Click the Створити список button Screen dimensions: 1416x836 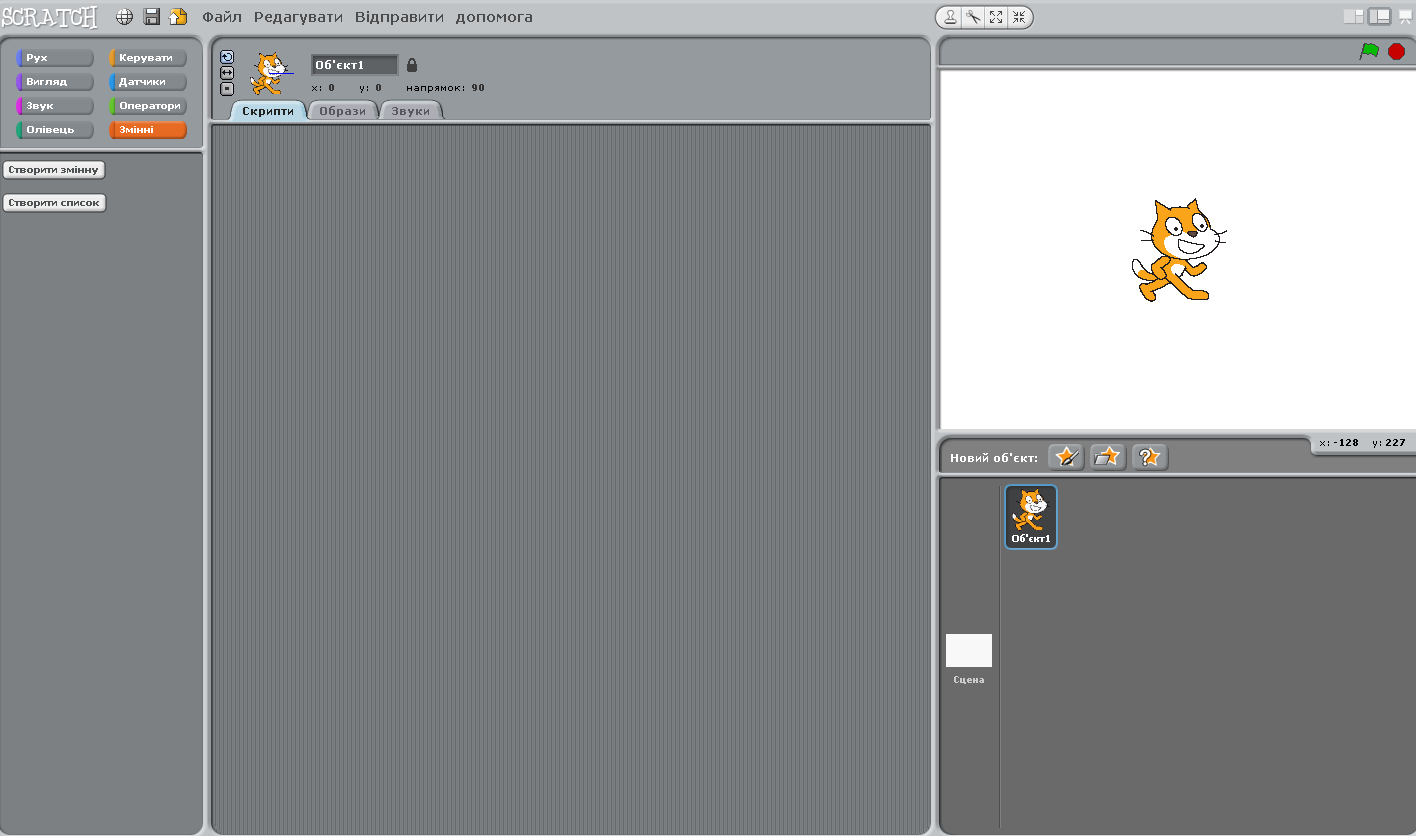click(54, 203)
